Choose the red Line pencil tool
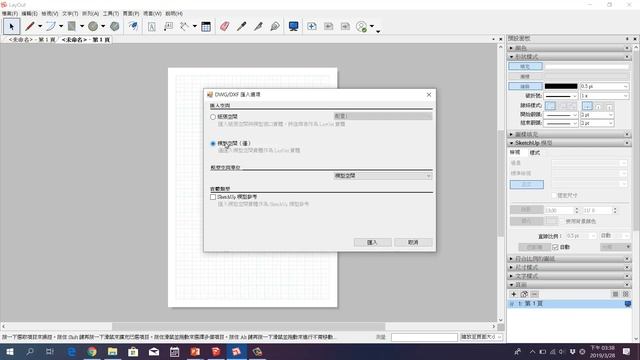The width and height of the screenshot is (640, 360). (29, 27)
